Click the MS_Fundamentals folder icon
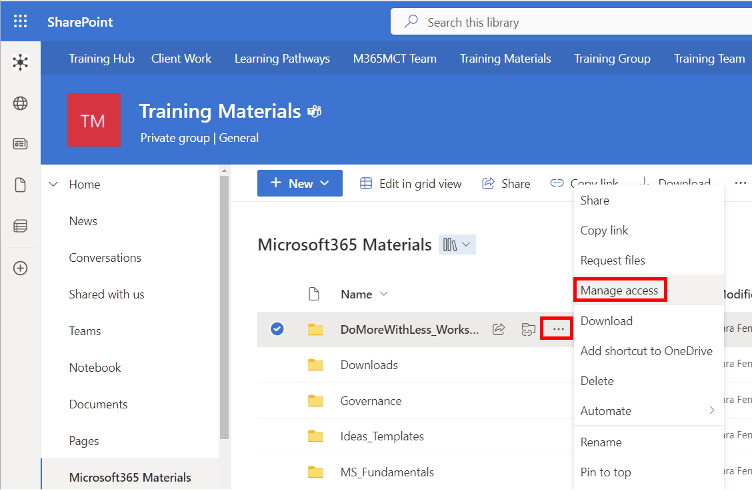Viewport: 752px width, 490px height. coord(316,472)
